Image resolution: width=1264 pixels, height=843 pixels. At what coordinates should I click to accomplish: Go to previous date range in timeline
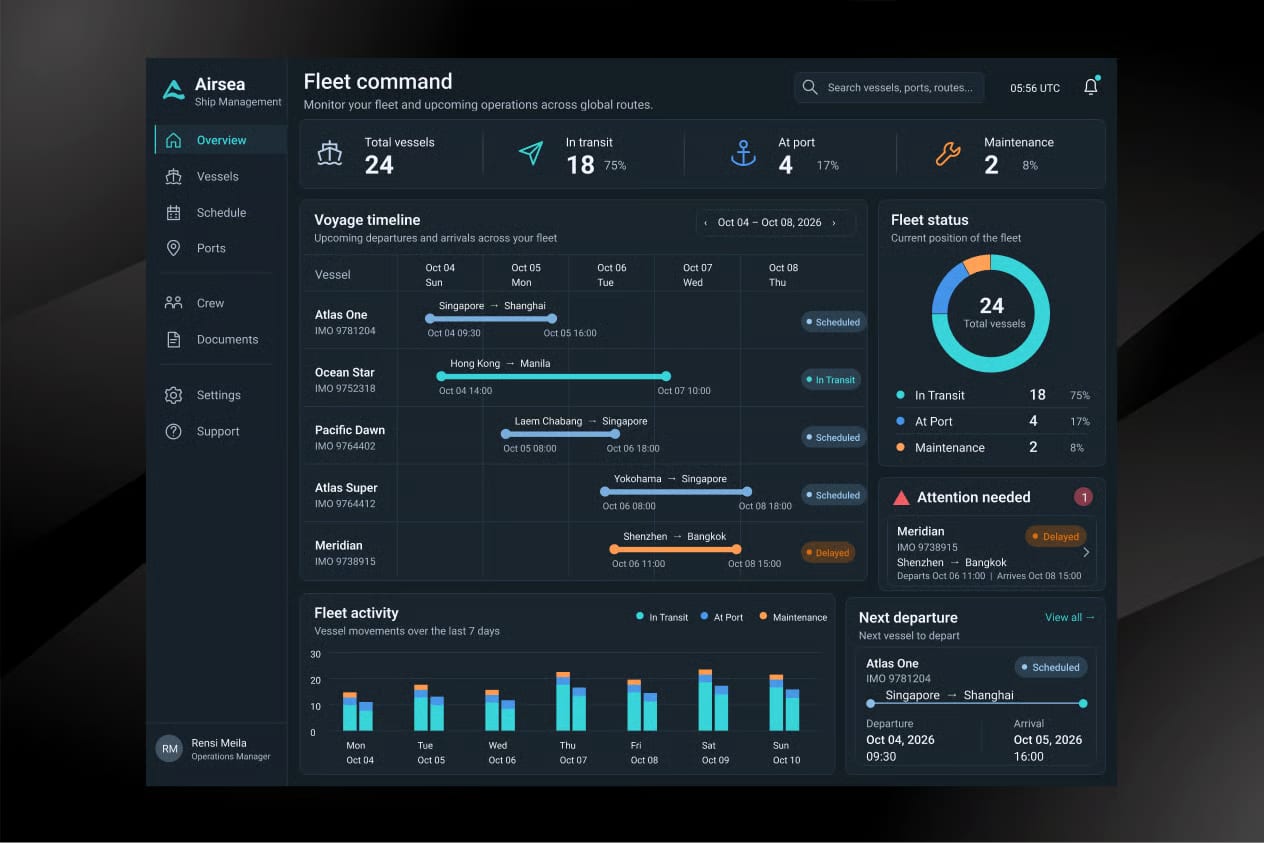coord(706,223)
